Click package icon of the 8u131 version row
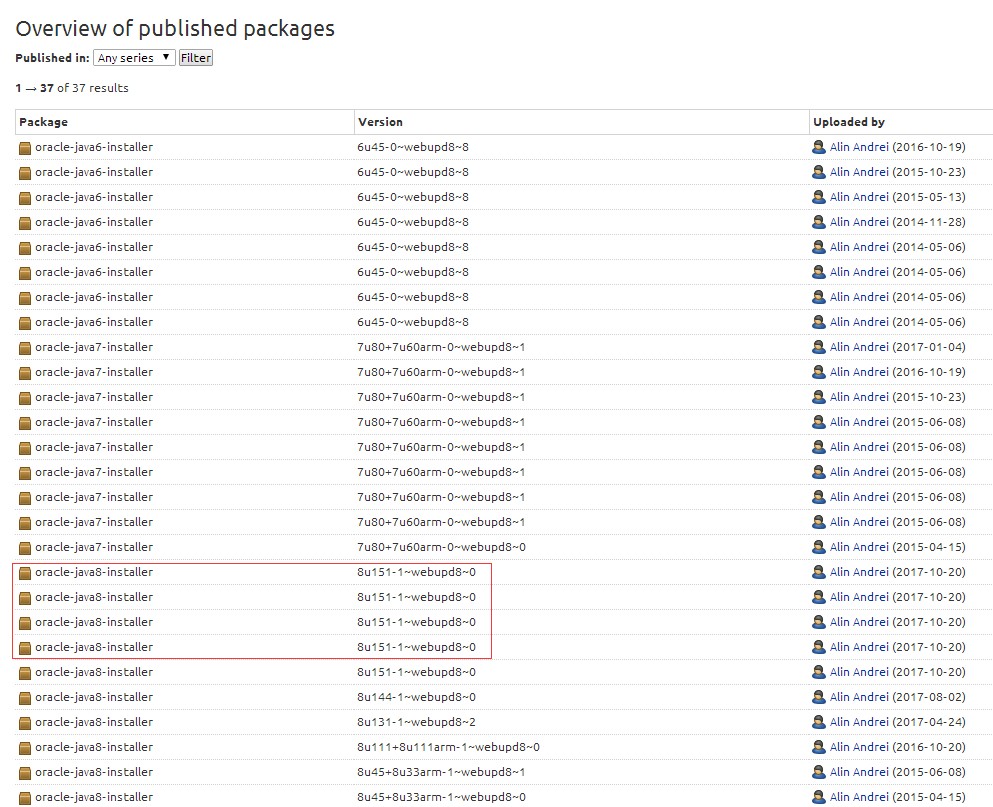Image resolution: width=993 pixels, height=807 pixels. 25,723
